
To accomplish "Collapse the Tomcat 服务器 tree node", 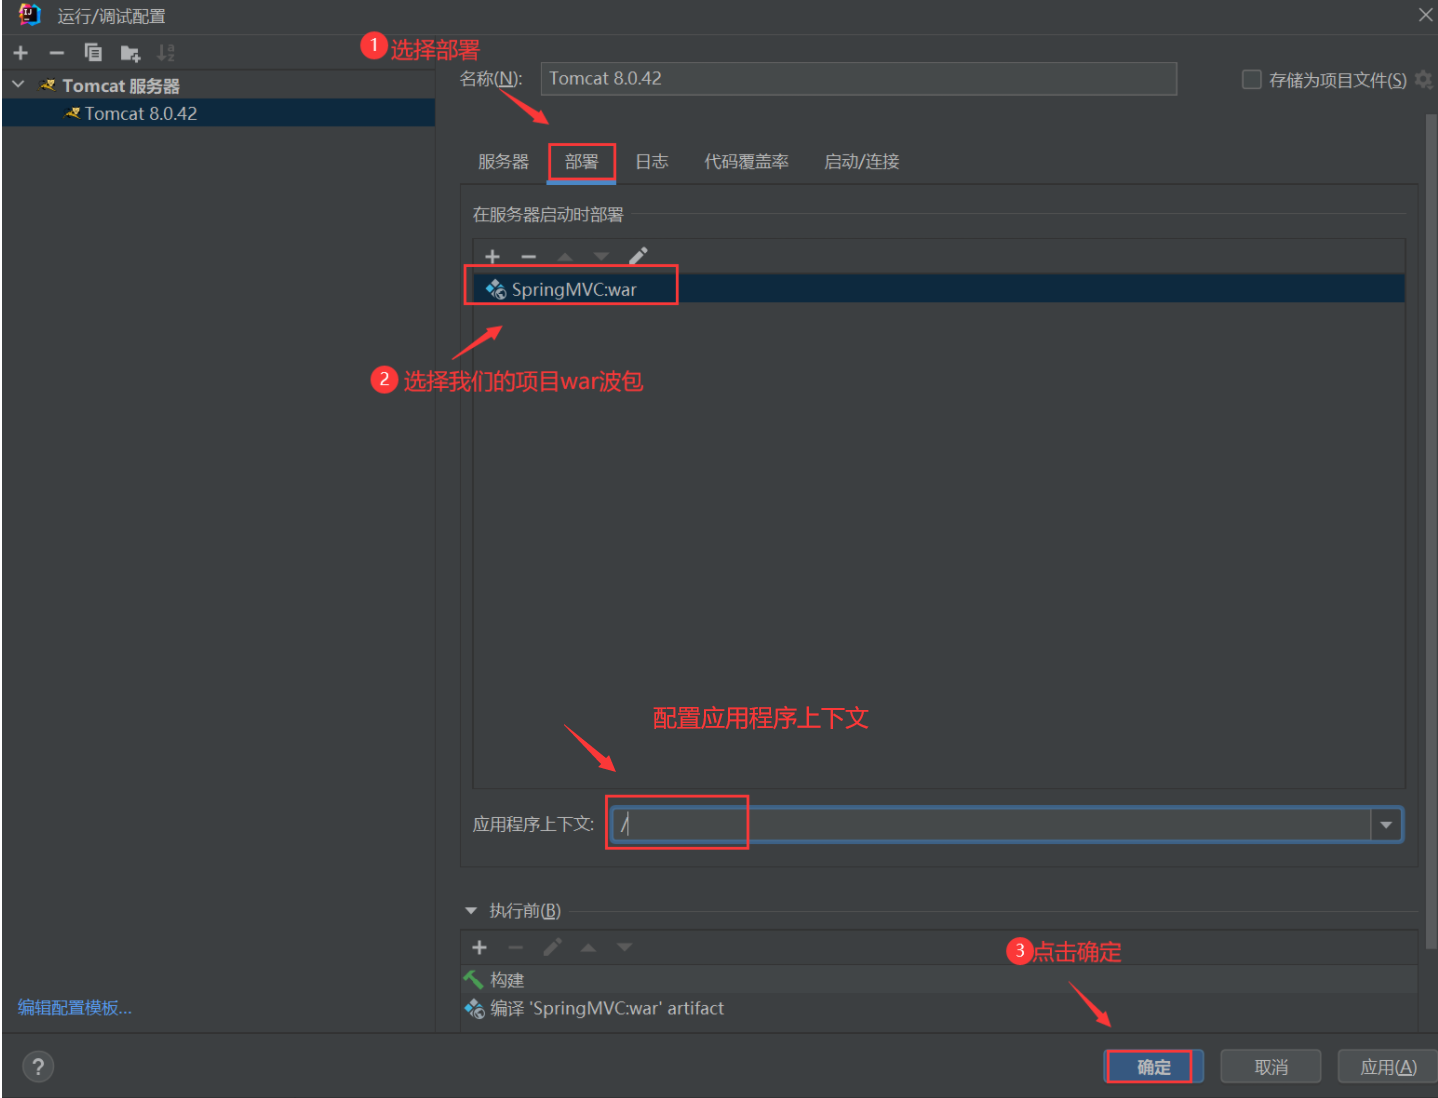I will (x=18, y=85).
